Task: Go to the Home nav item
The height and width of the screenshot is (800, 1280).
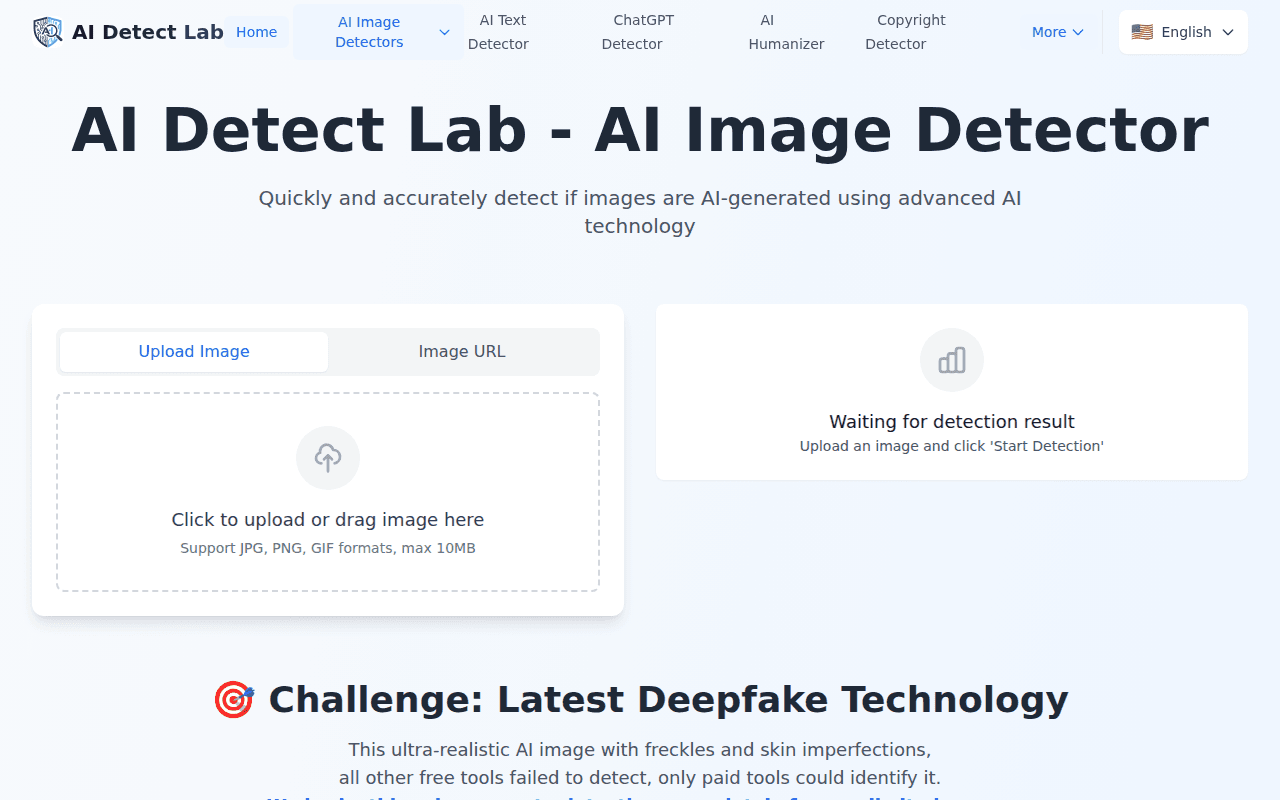Action: [x=257, y=32]
